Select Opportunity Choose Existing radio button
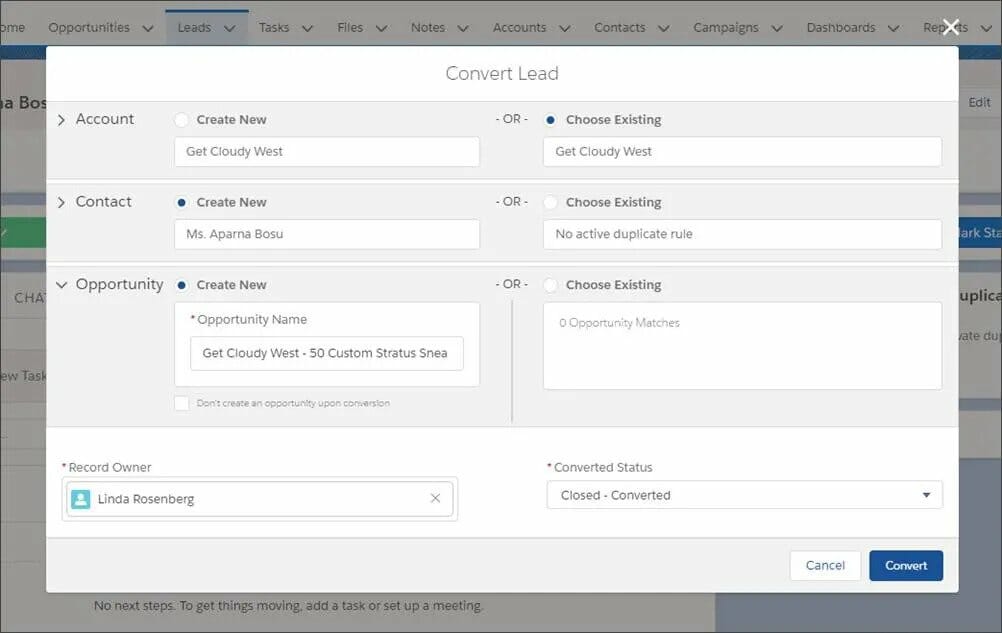Screen dimensions: 1002x633 [x=550, y=285]
